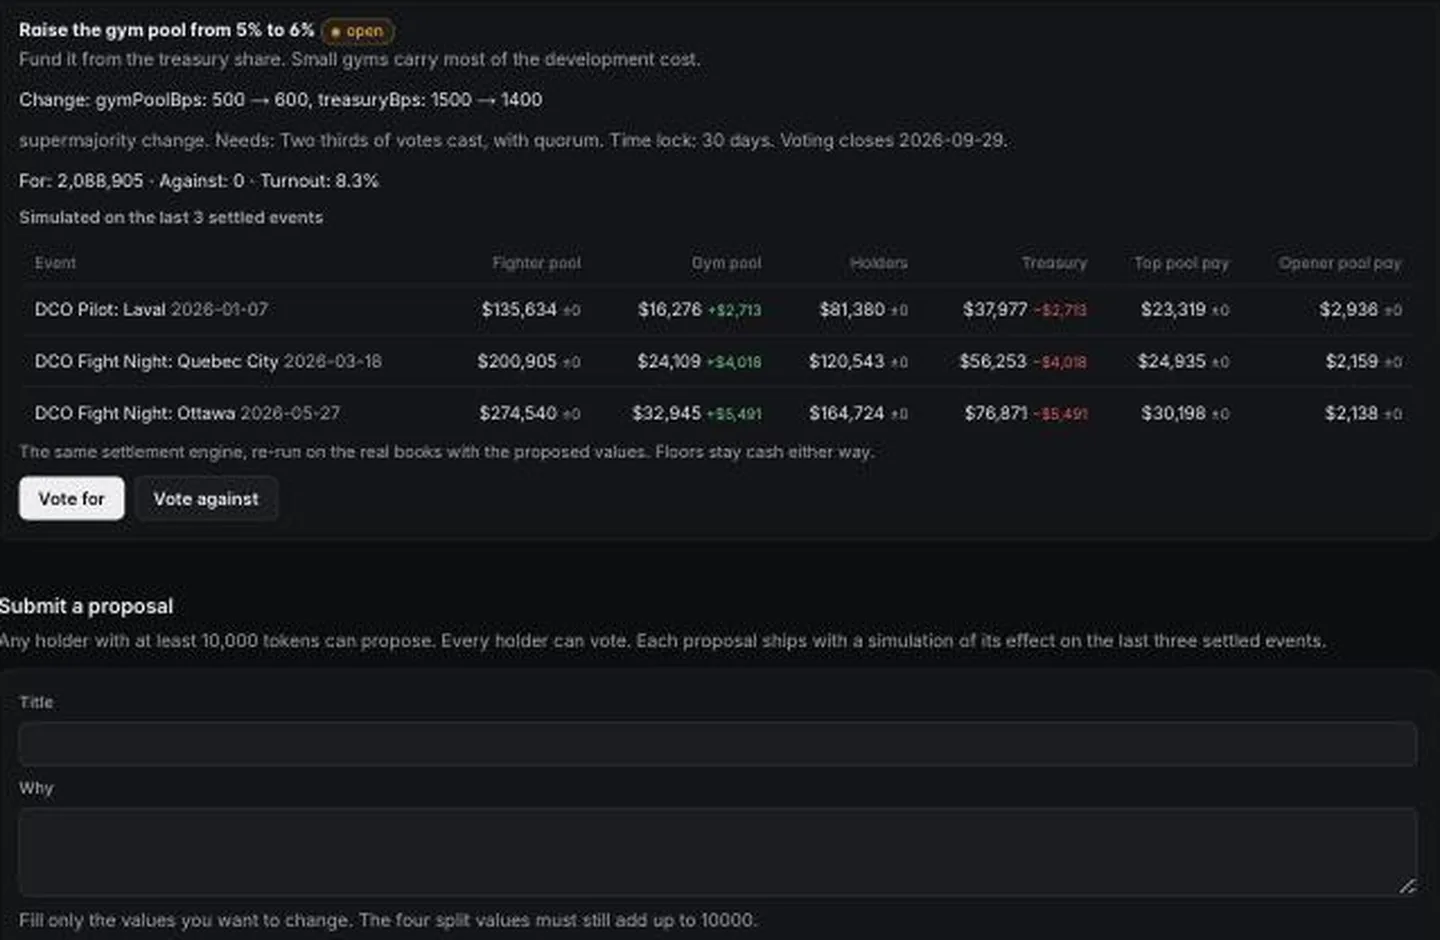1440x940 pixels.
Task: Click the $24,935 top pool pay value
Action: [x=1172, y=361]
